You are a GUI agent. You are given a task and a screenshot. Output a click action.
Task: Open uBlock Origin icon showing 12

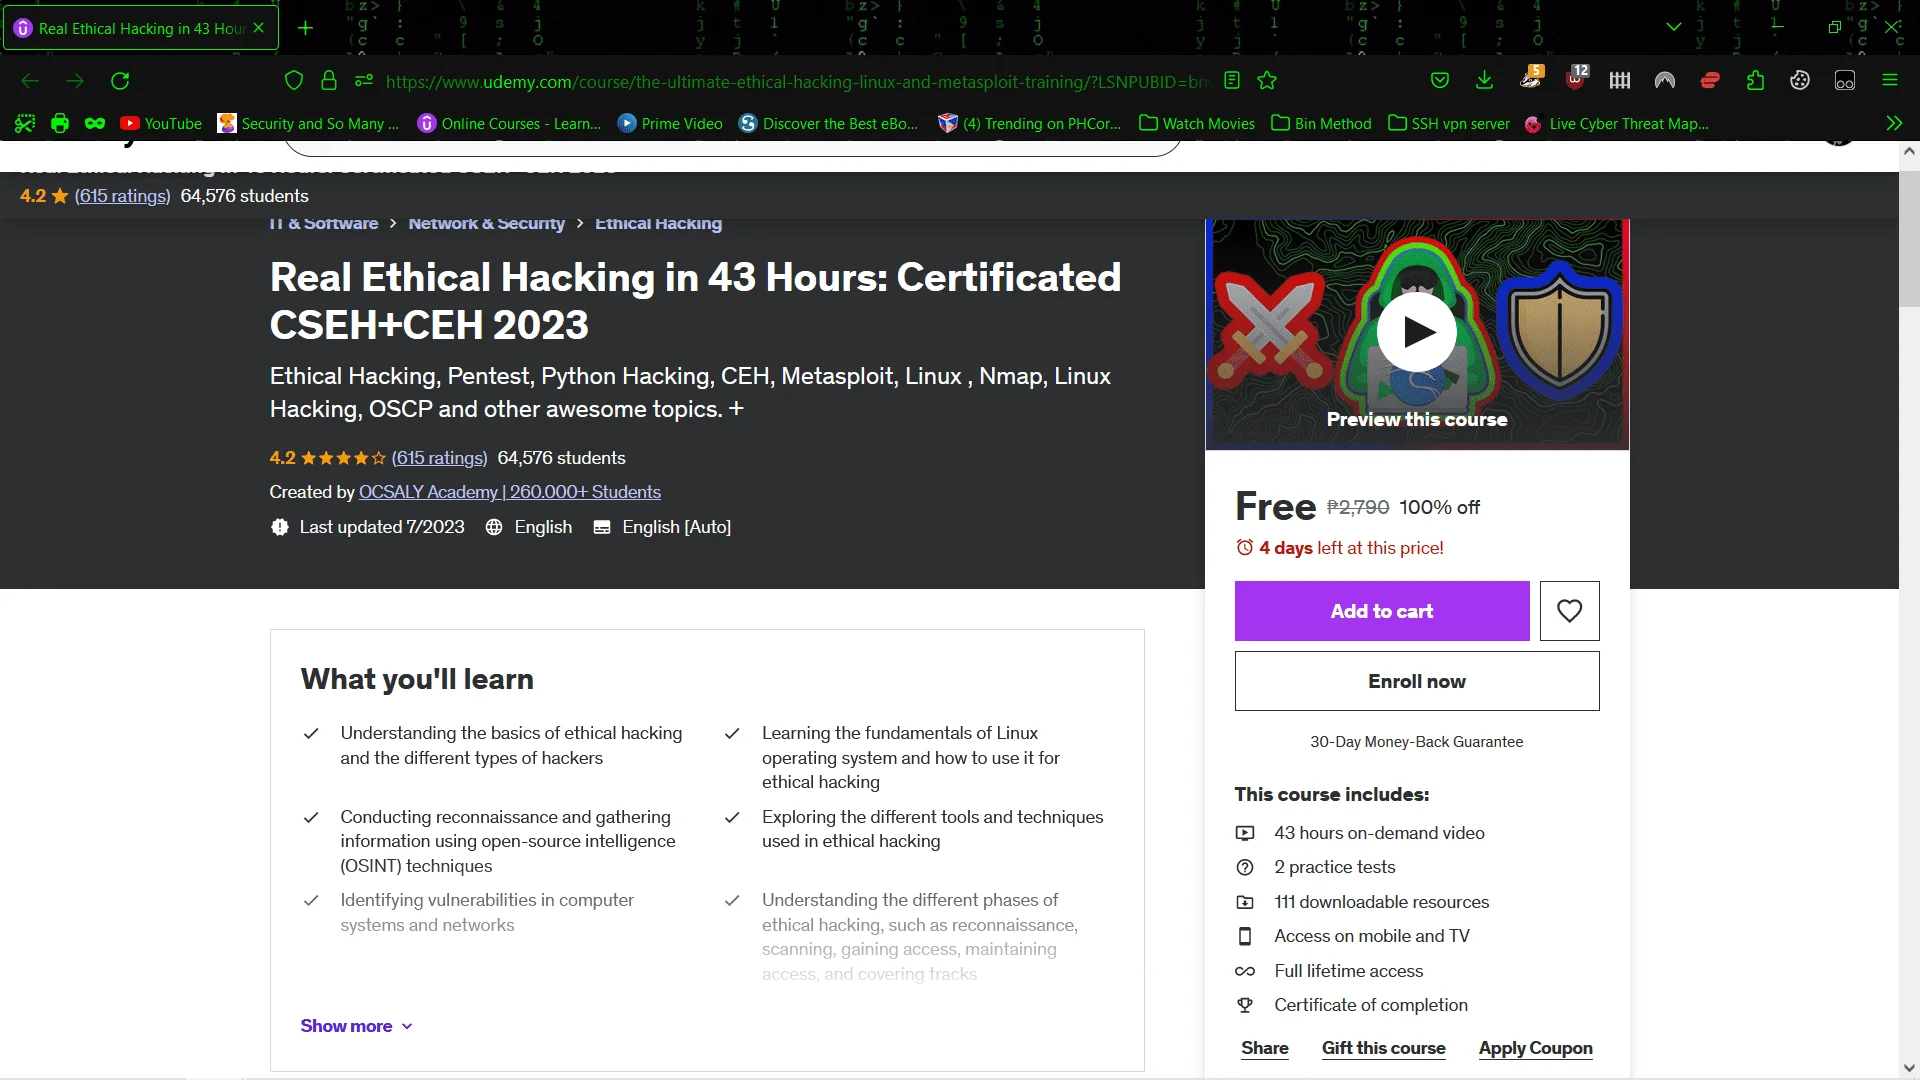tap(1577, 79)
